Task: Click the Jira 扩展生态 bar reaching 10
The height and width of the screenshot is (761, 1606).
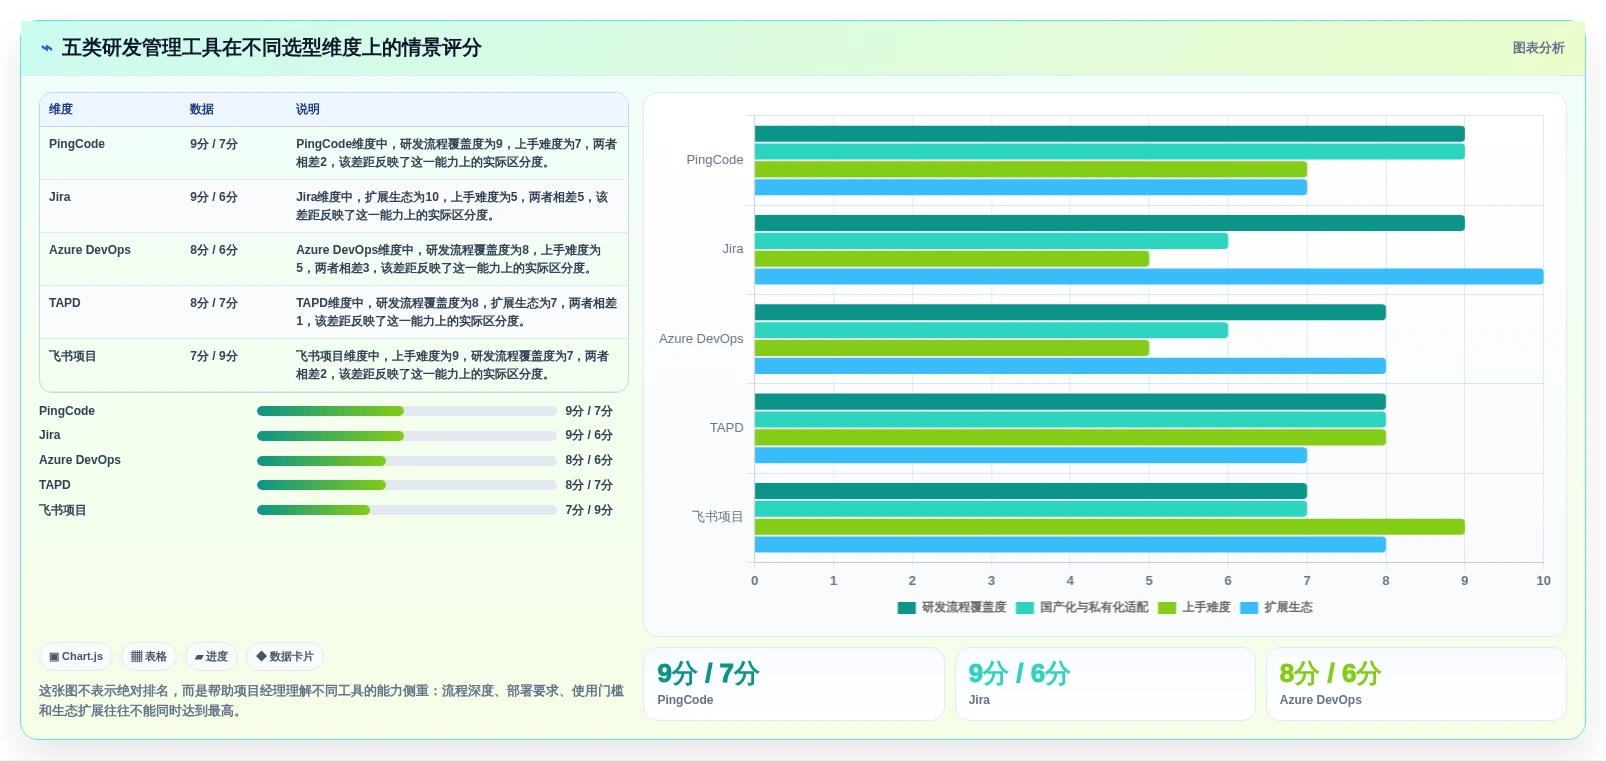Action: click(1149, 277)
